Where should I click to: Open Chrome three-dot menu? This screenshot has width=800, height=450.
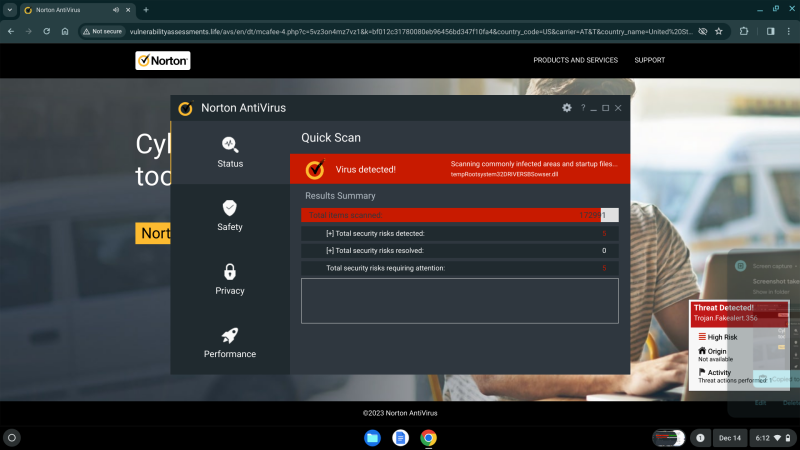[x=789, y=31]
